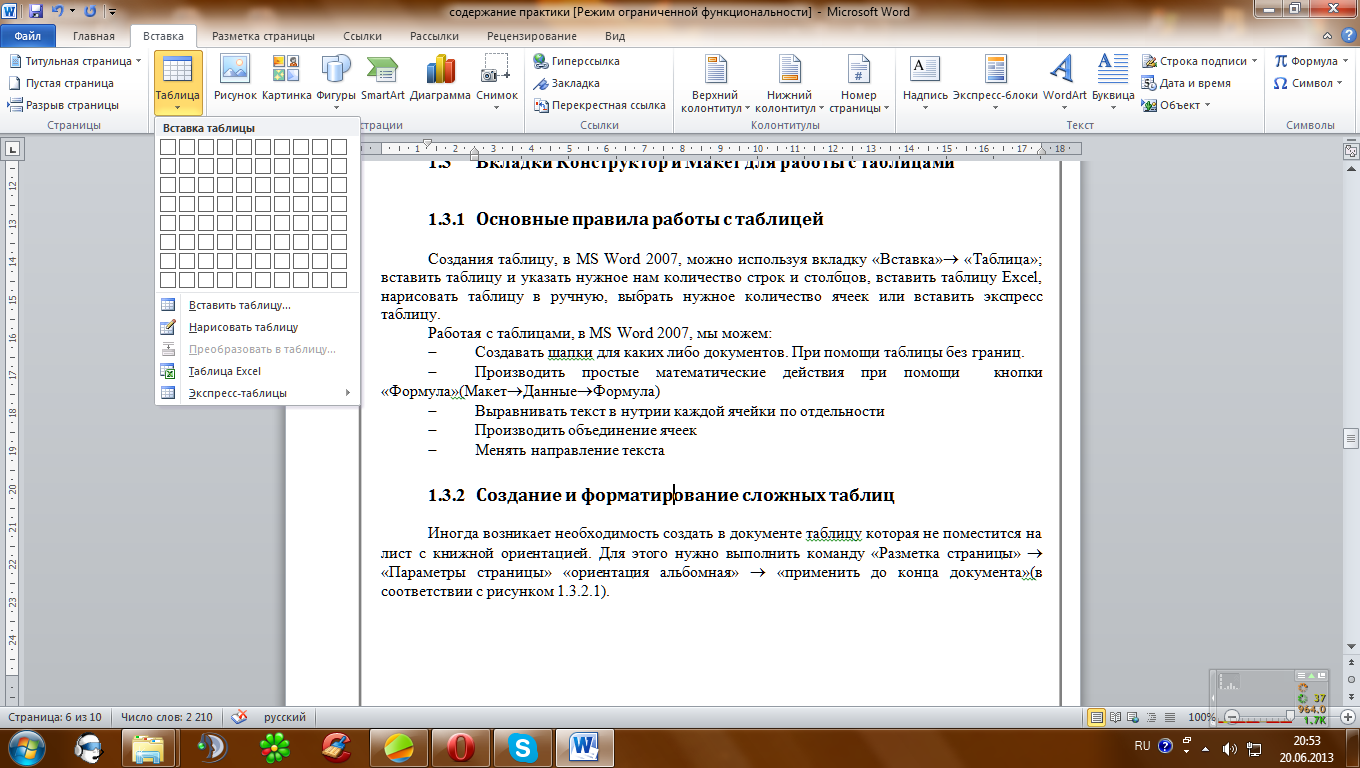Switch to the Главная tab
Viewport: 1360px width, 768px height.
93,36
